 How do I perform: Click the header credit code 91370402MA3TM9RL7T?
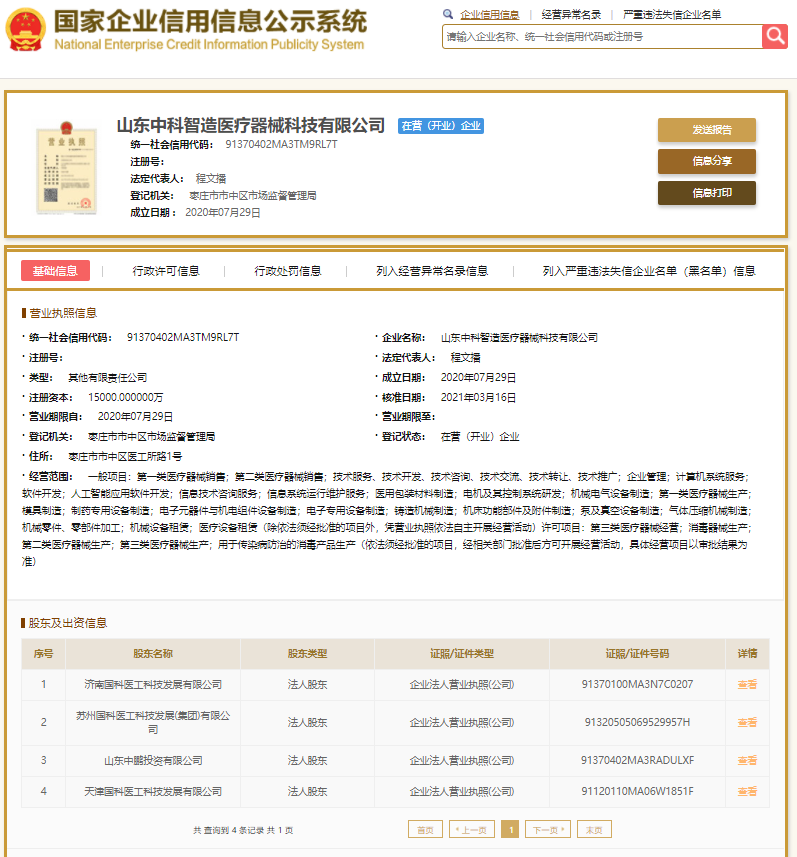pyautogui.click(x=282, y=144)
